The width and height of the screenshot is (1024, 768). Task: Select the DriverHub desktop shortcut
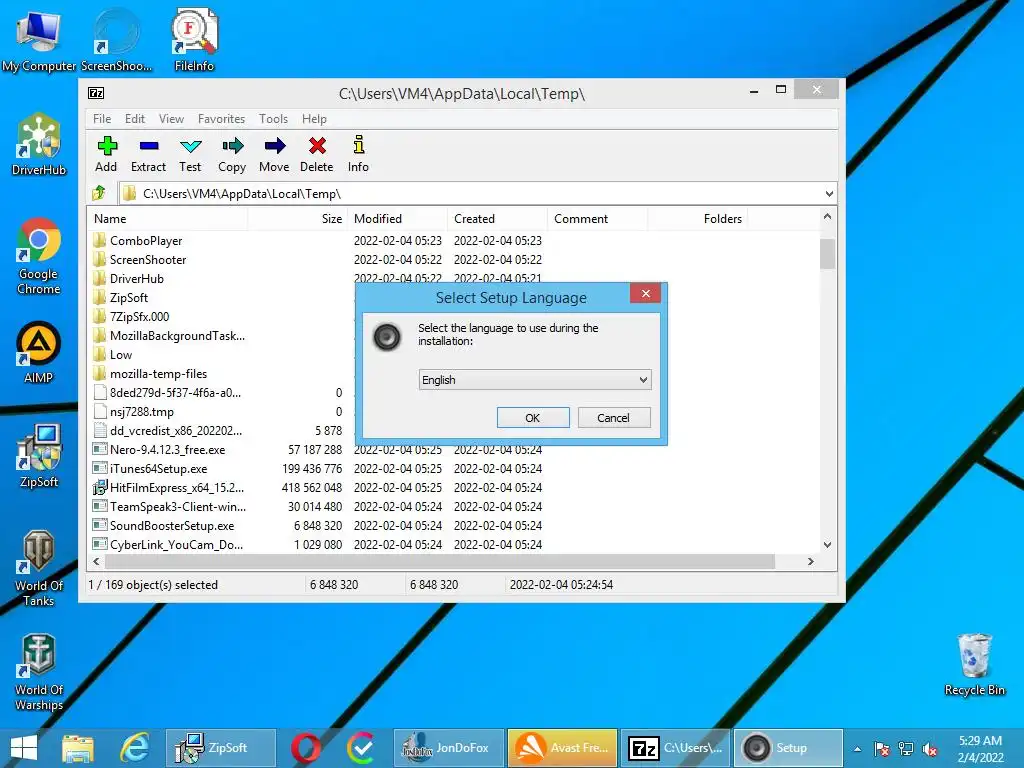(x=39, y=144)
